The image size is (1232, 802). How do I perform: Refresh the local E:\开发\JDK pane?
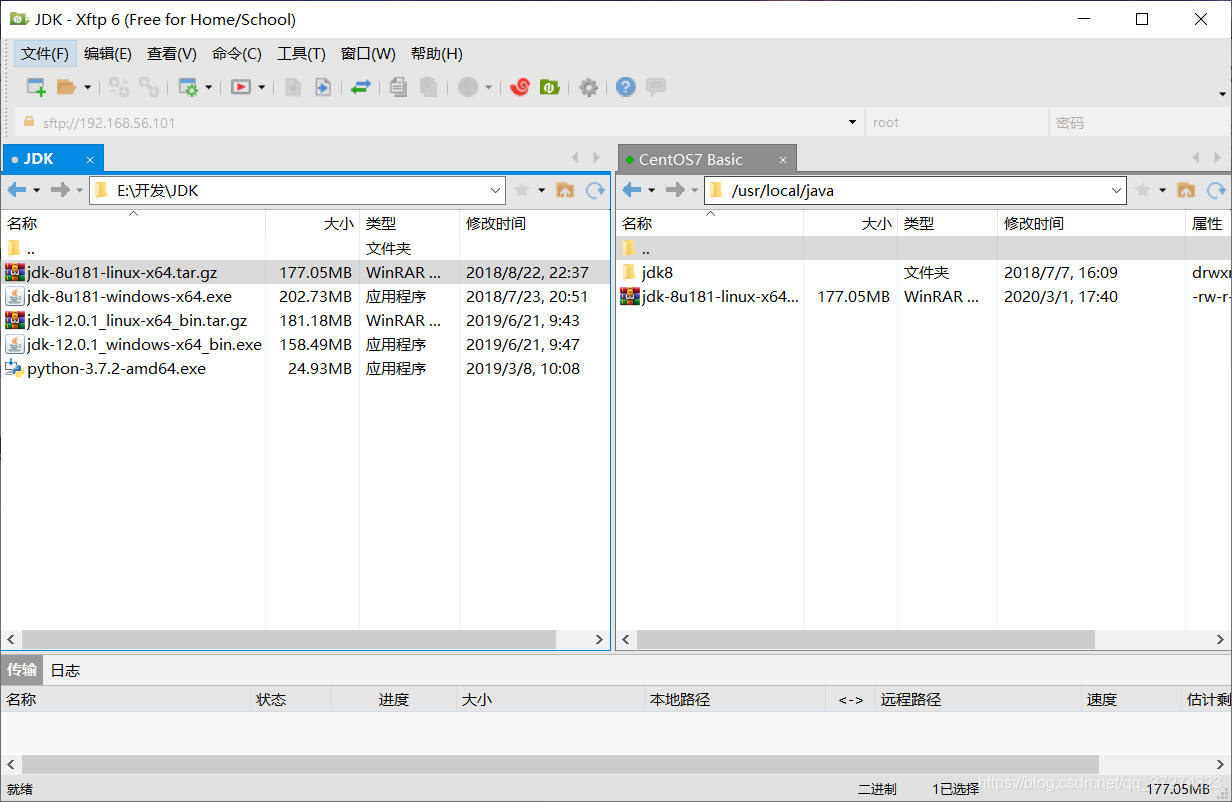point(595,190)
